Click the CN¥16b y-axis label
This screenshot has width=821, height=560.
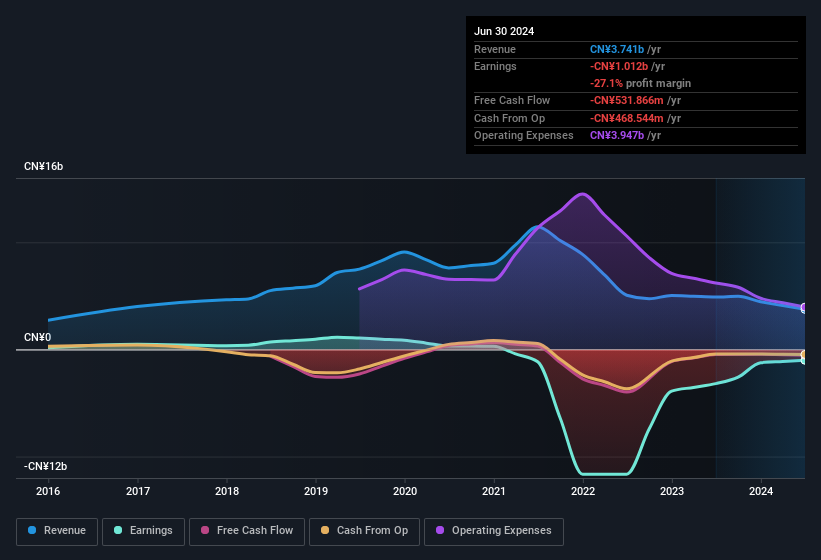coord(43,166)
